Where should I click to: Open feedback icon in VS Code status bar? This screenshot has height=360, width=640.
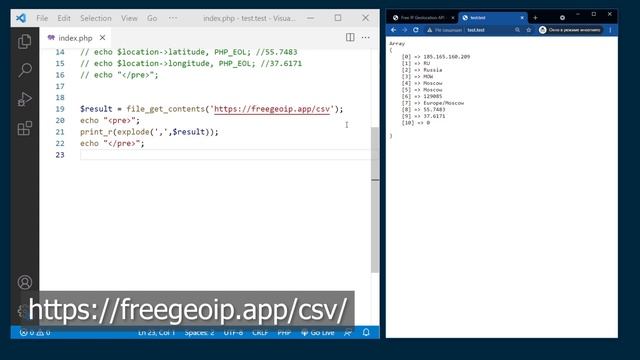[x=348, y=333]
